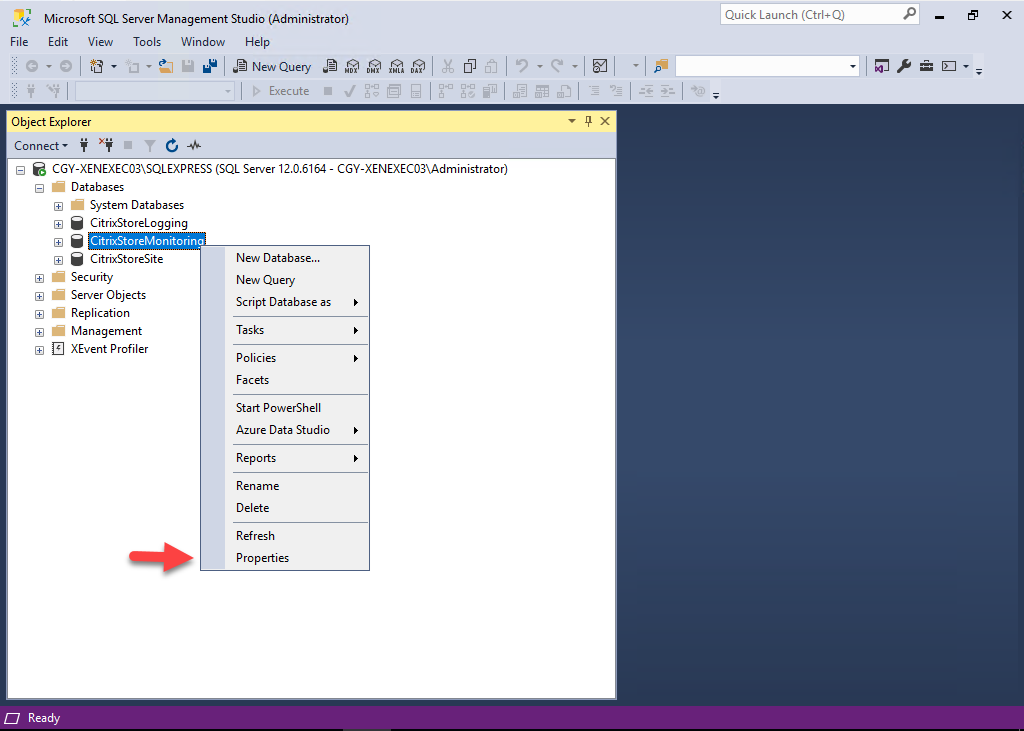This screenshot has width=1024, height=731.
Task: Expand the Replication folder
Action: (39, 314)
